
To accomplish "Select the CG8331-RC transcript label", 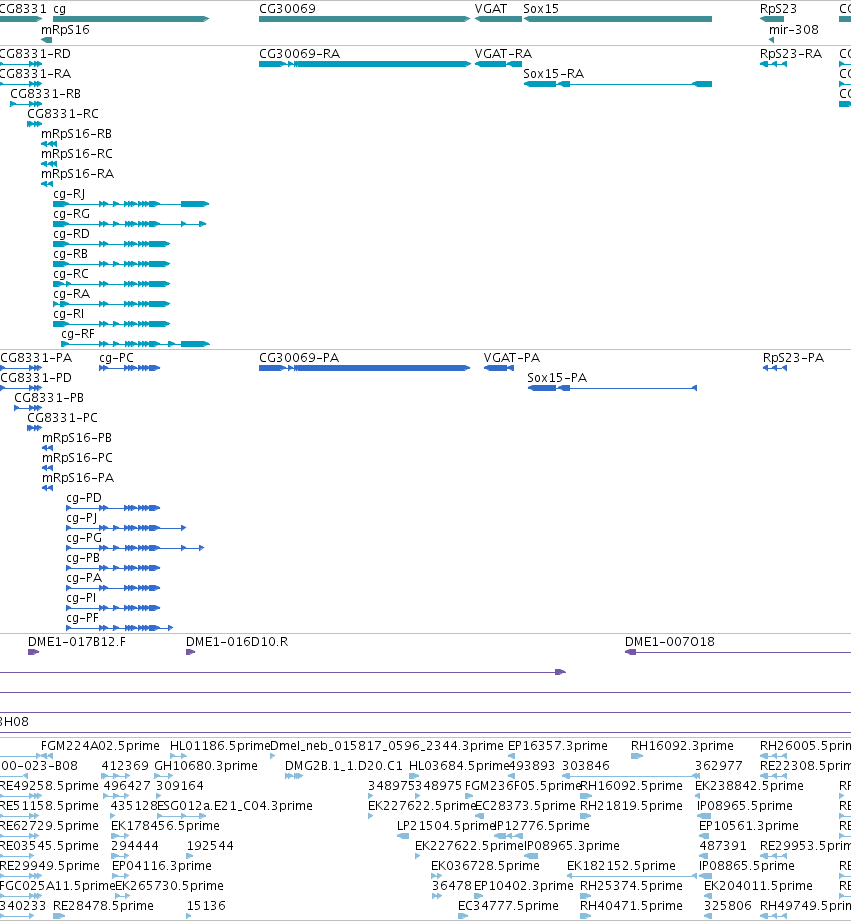I will [x=63, y=113].
